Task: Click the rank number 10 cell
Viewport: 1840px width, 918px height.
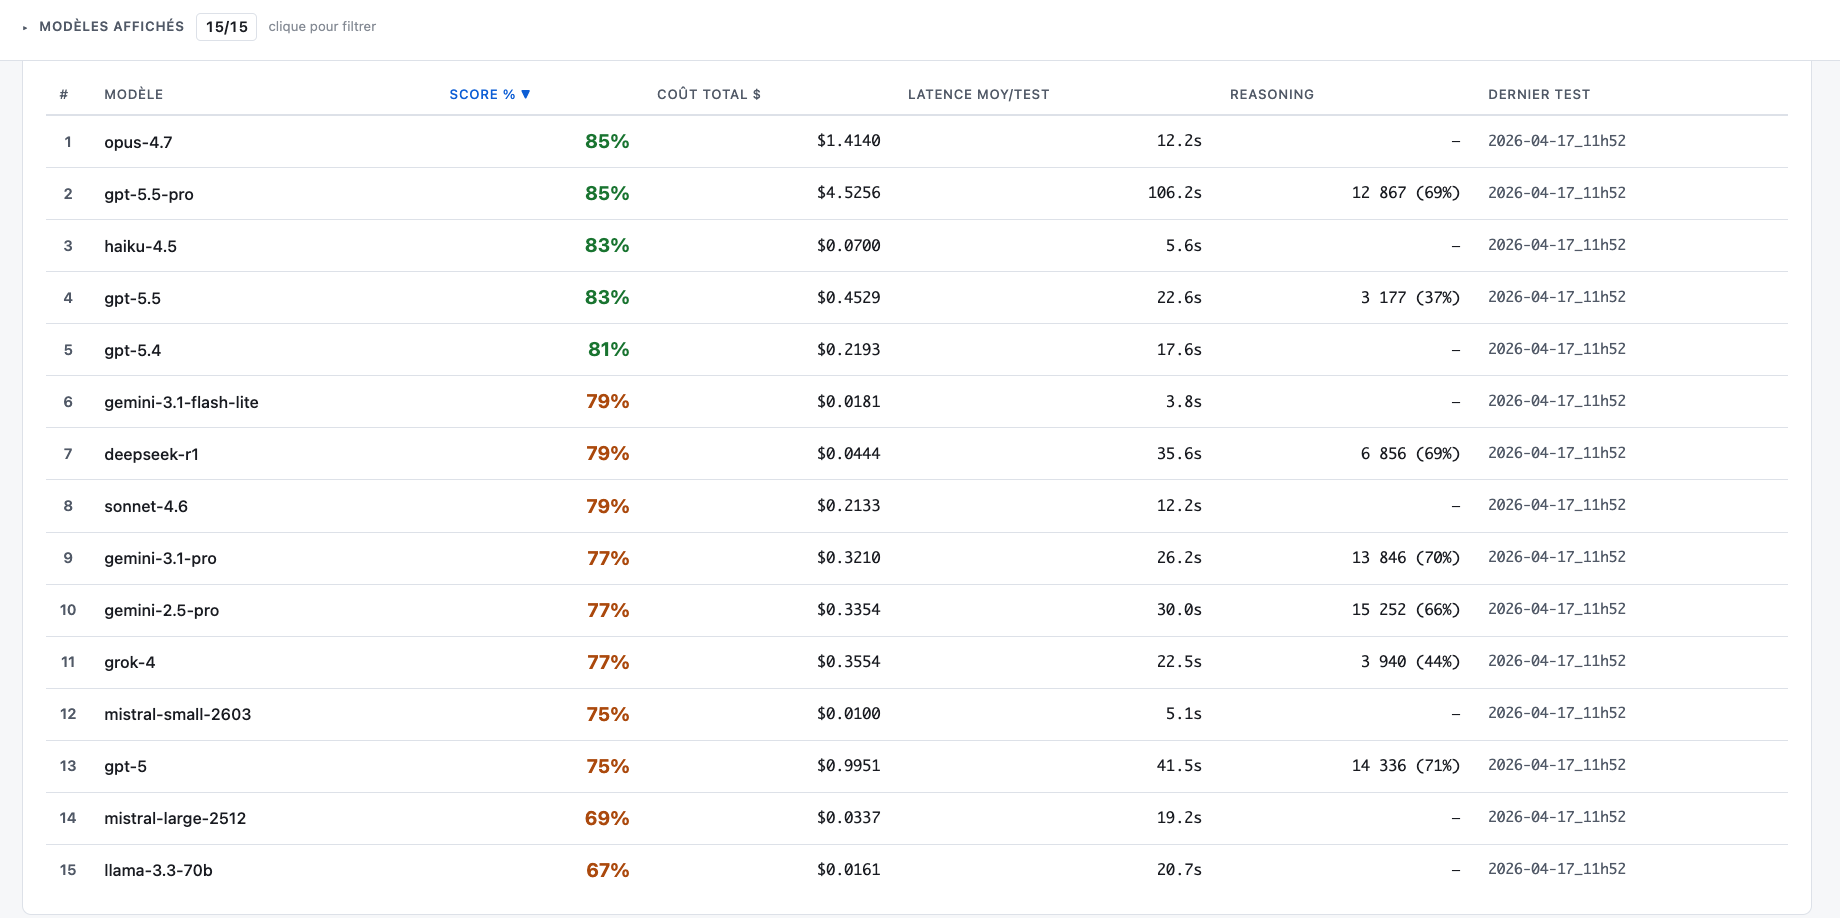Action: 68,610
